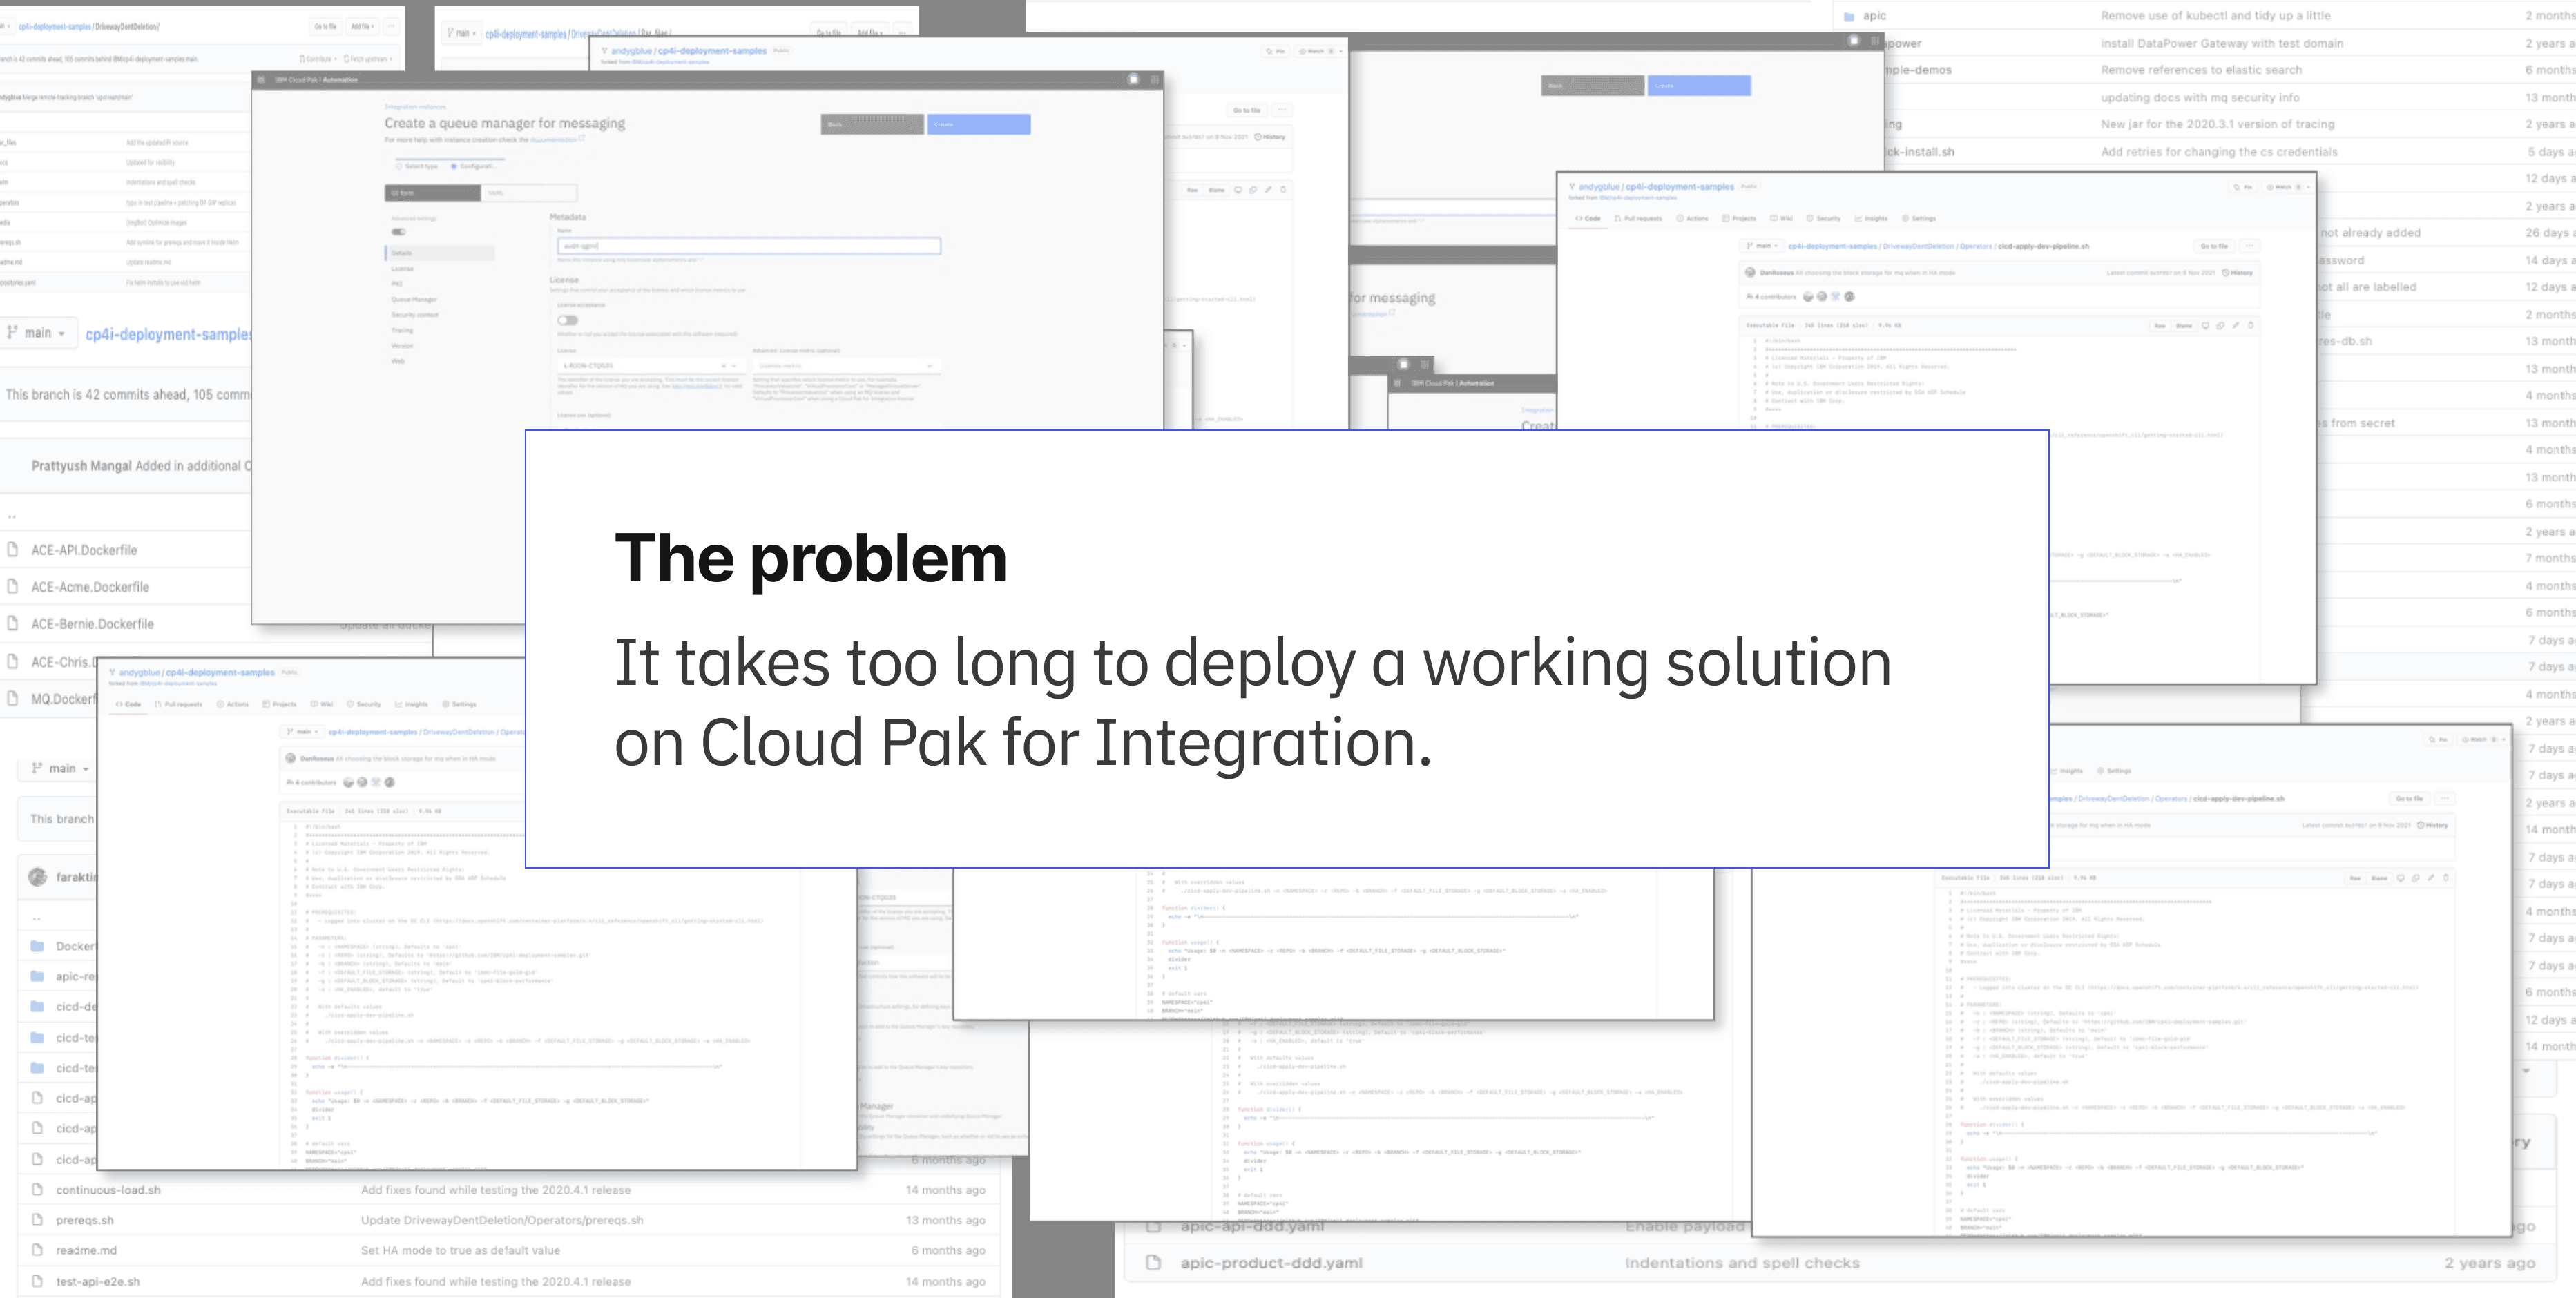The width and height of the screenshot is (2576, 1298).
Task: Open the documentation link under the heading
Action: (553, 140)
